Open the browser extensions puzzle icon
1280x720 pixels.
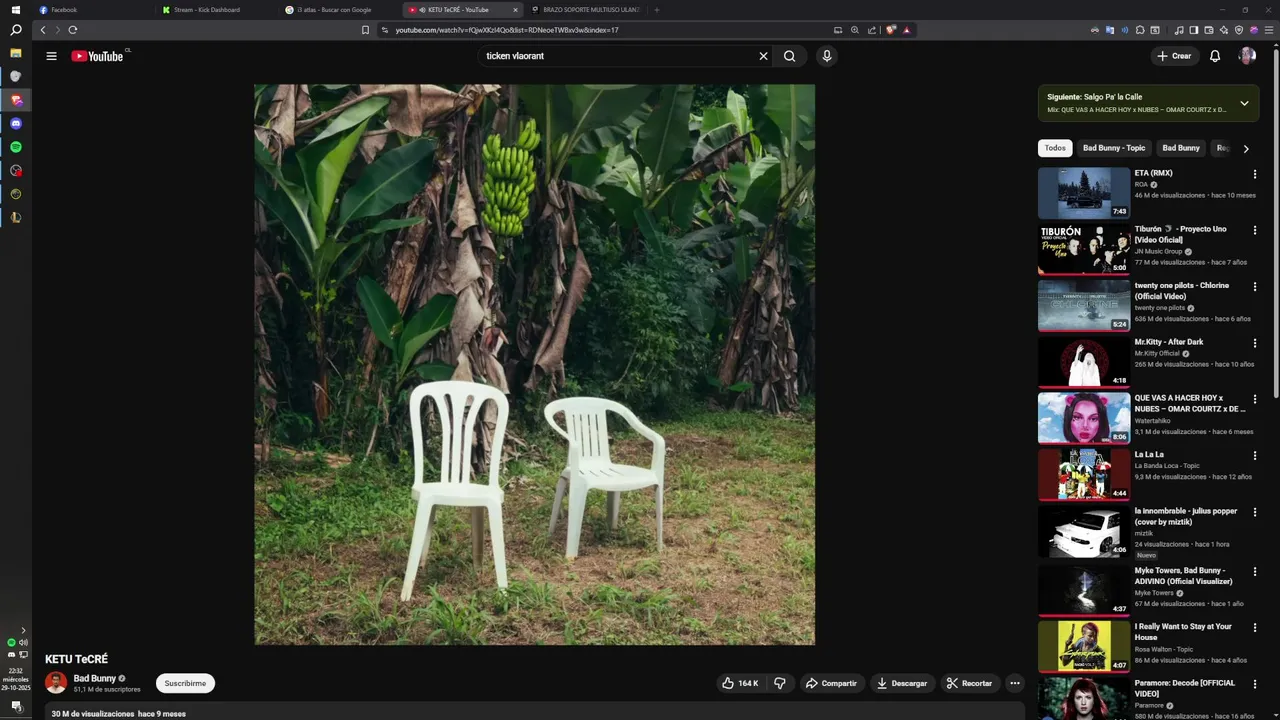click(x=1140, y=30)
